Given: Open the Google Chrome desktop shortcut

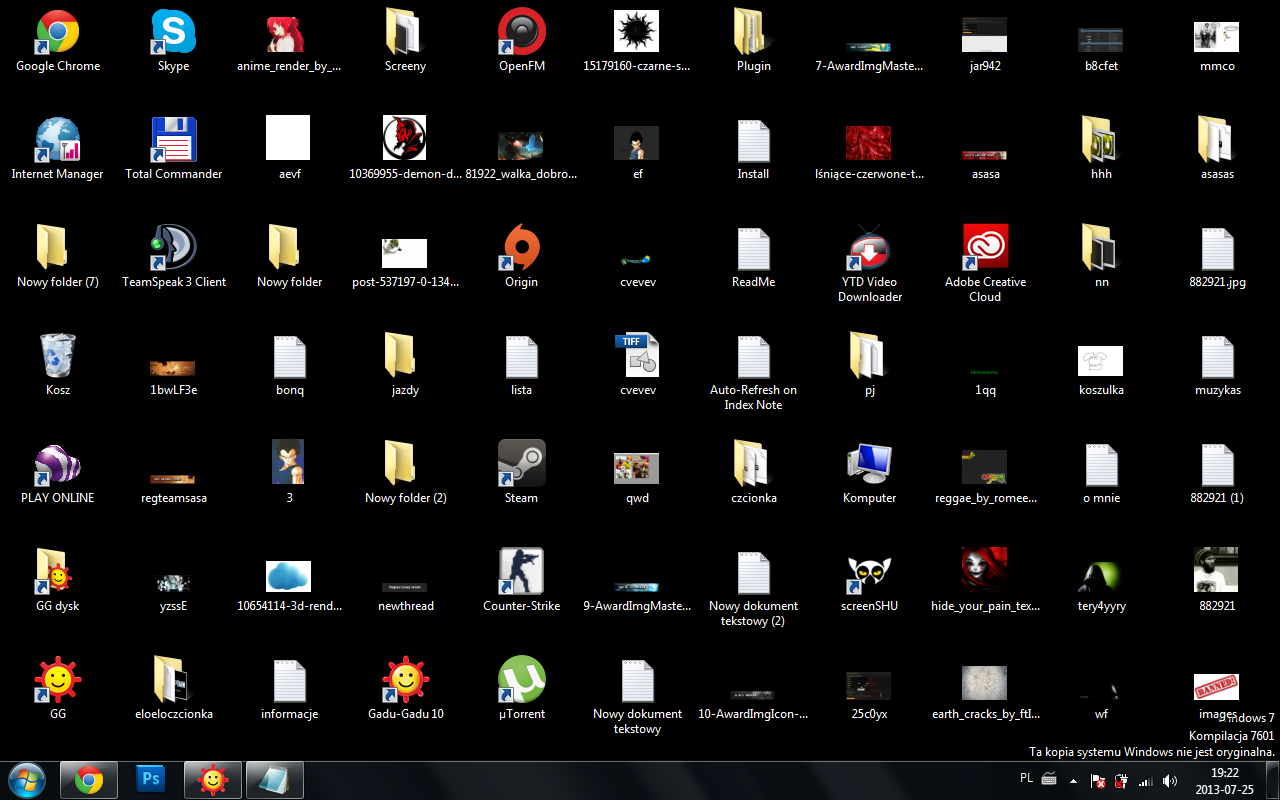Looking at the screenshot, I should (58, 33).
